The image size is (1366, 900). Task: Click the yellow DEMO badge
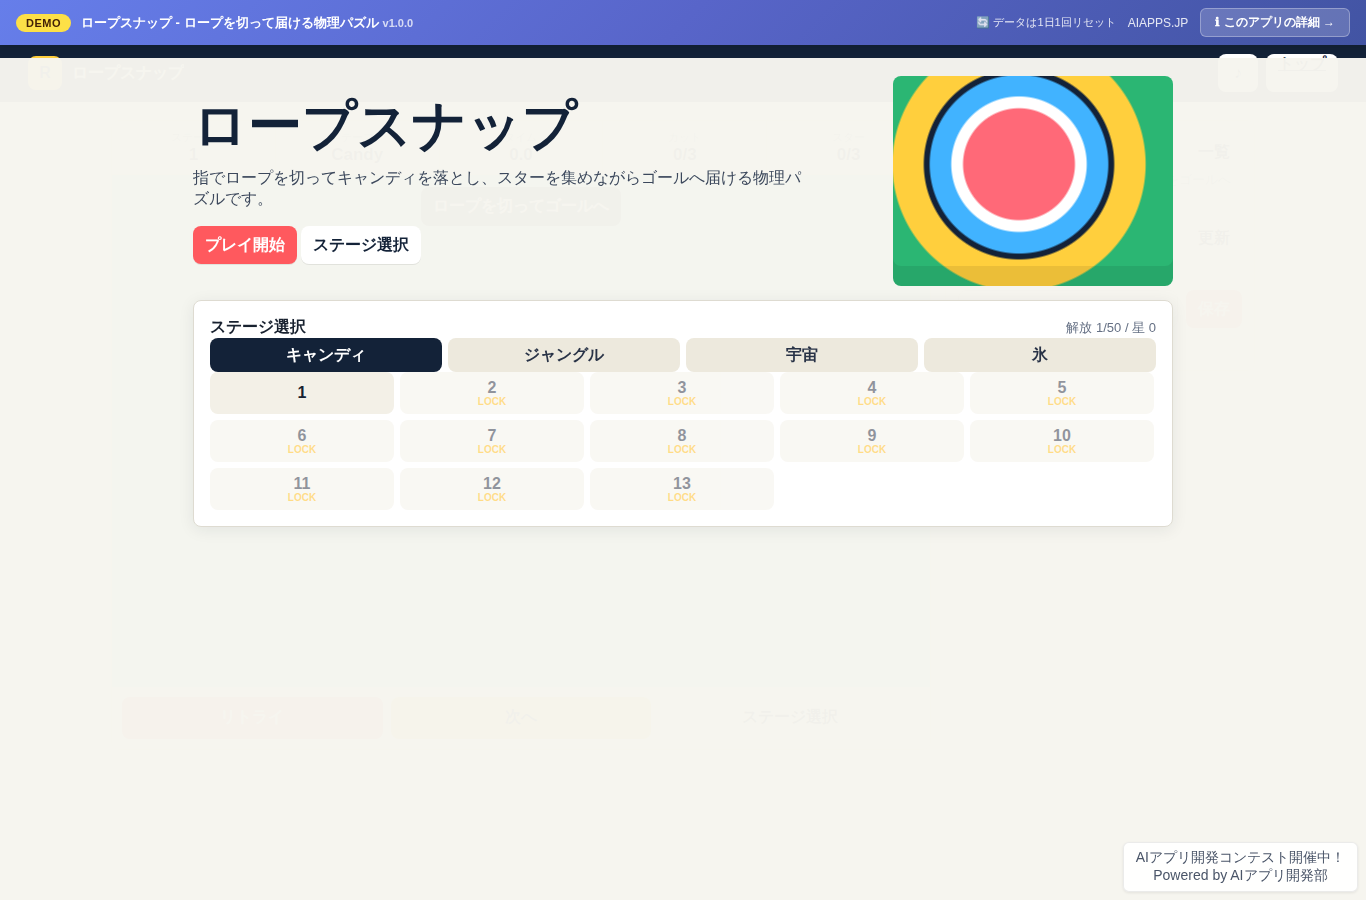point(43,23)
